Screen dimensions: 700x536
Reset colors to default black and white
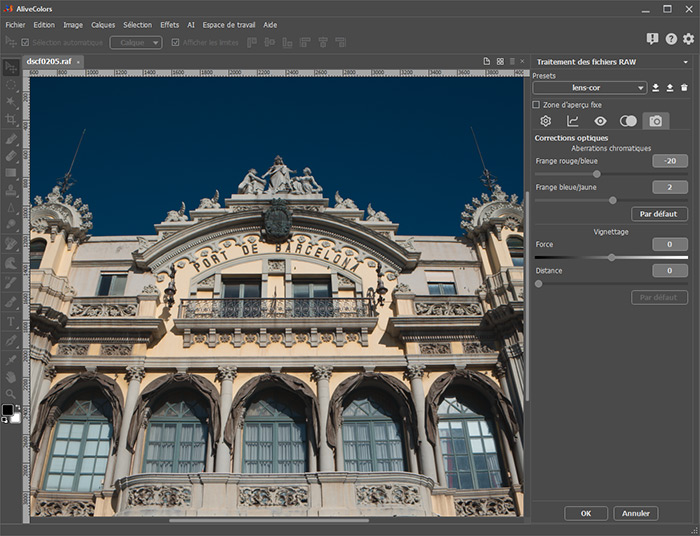[x=5, y=420]
